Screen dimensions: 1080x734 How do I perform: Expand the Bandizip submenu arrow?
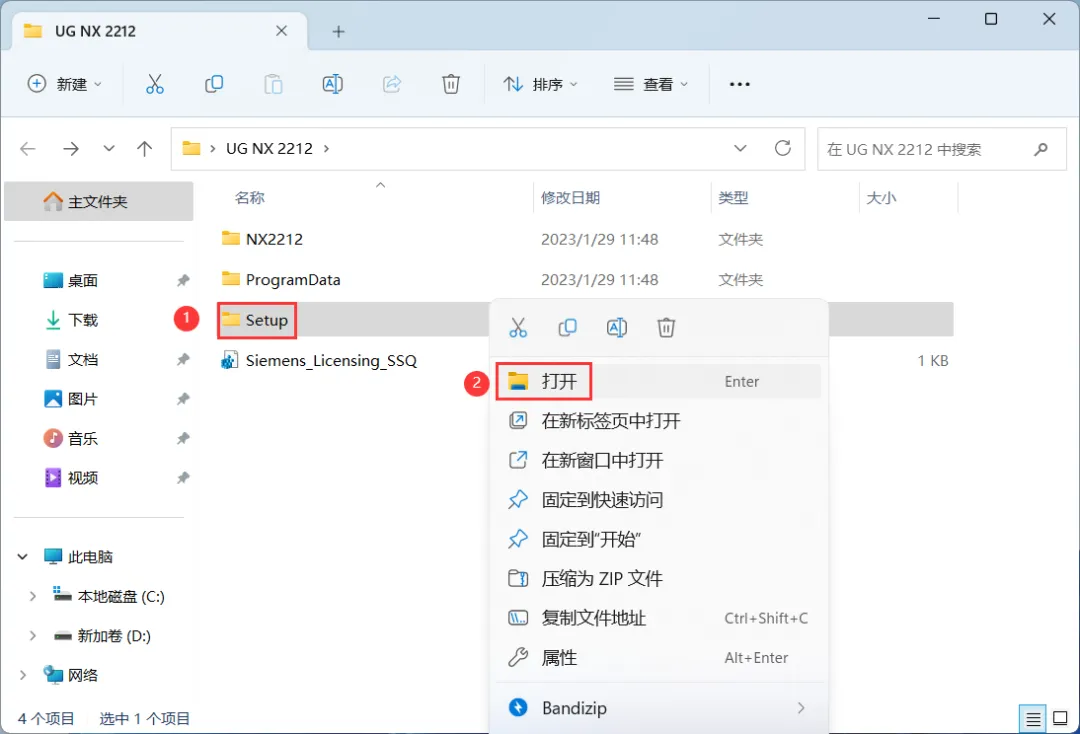801,708
